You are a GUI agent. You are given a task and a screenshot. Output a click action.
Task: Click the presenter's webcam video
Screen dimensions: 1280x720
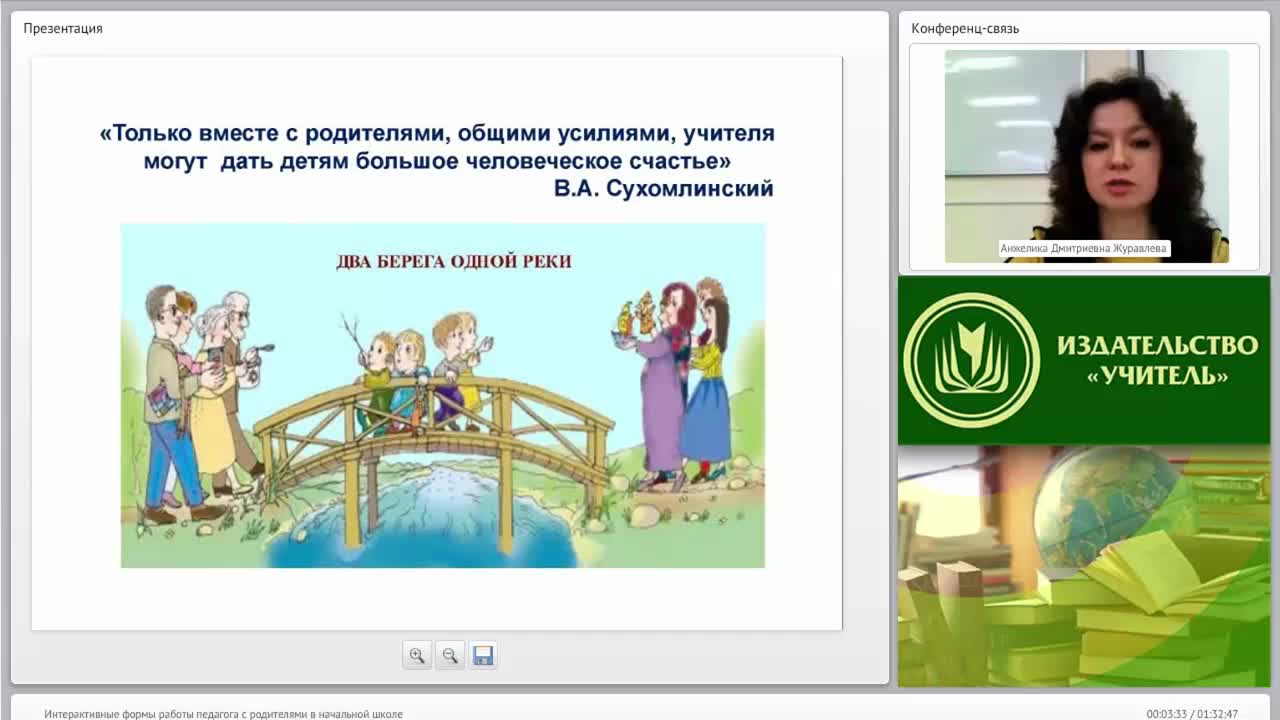tap(1087, 156)
